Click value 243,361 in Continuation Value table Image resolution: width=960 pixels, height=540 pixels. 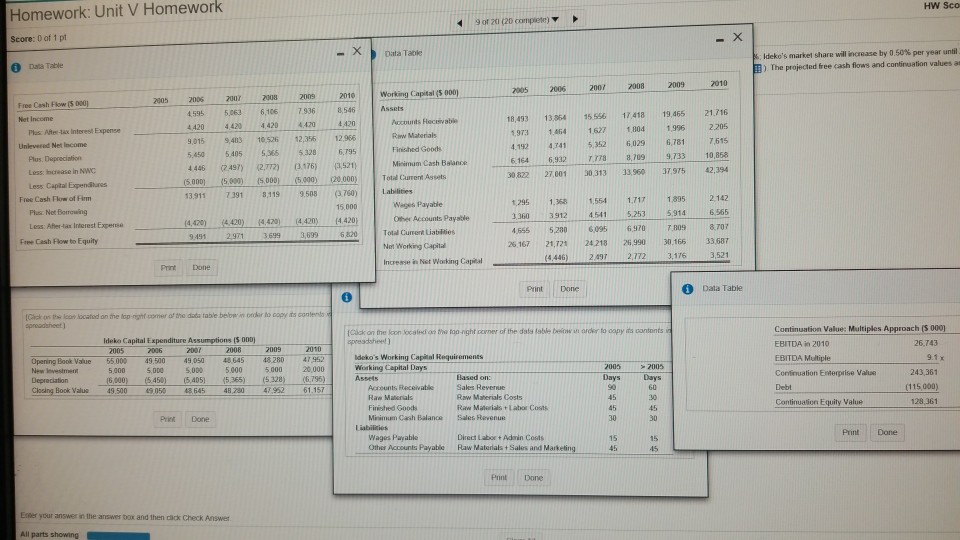click(x=924, y=372)
